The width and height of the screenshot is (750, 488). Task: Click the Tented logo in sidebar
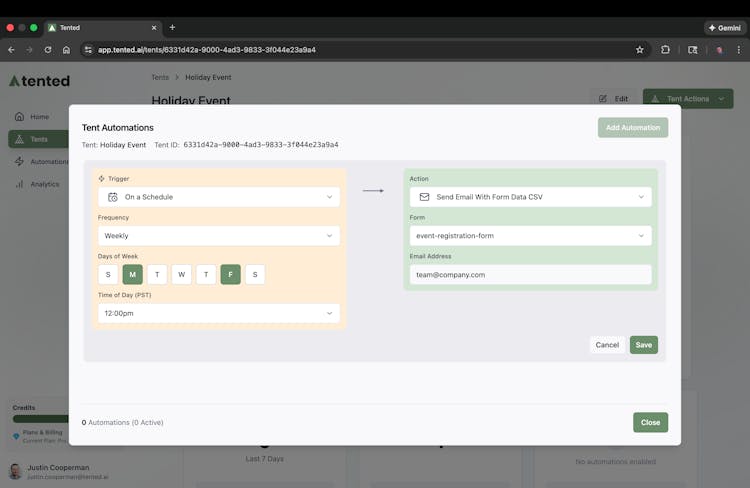(x=39, y=81)
